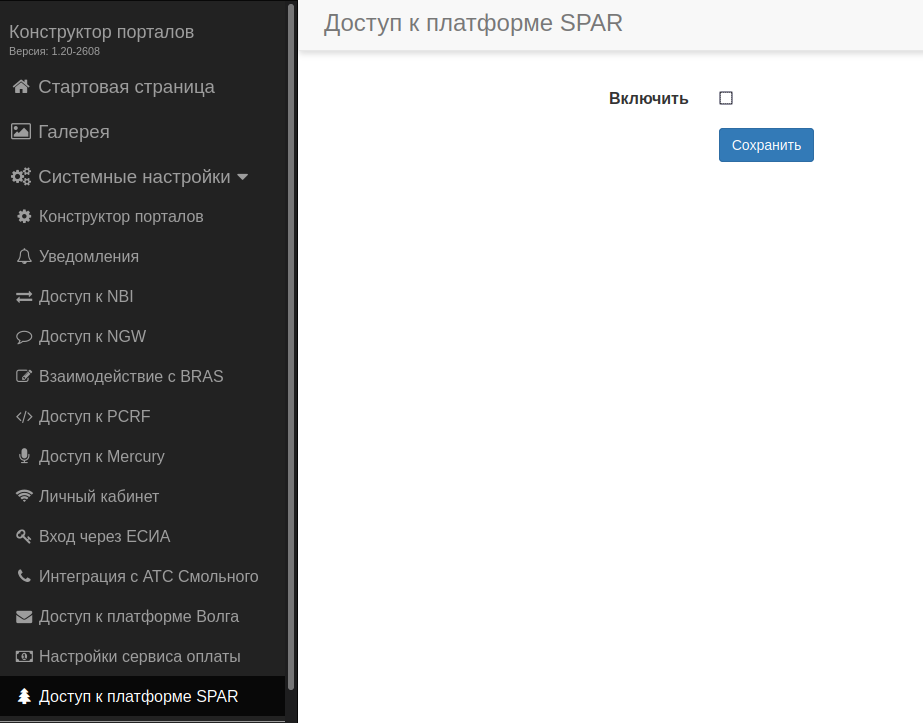Click the home icon beside Стартовая страница
This screenshot has width=923, height=723.
click(x=21, y=87)
